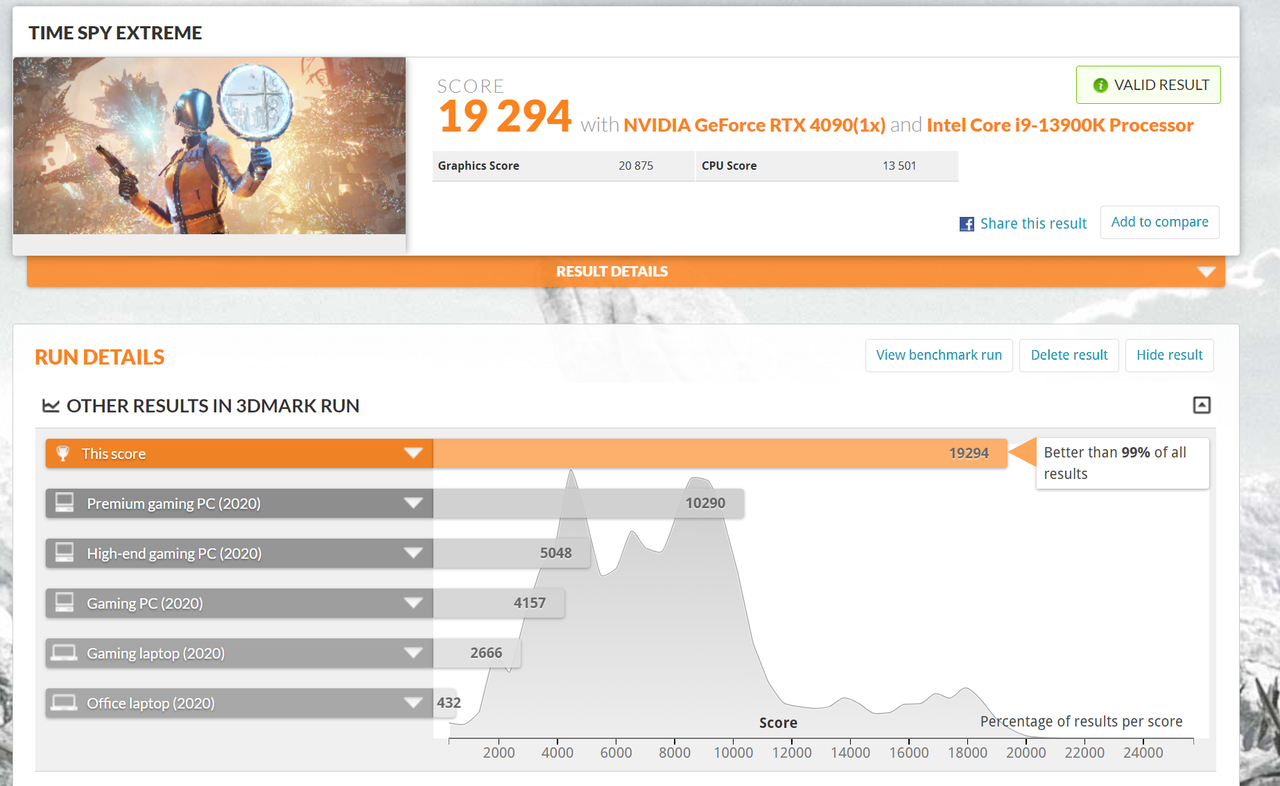The image size is (1280, 786).
Task: Click the desktop icon for Gaming PC (2020)
Action: pyautogui.click(x=64, y=603)
